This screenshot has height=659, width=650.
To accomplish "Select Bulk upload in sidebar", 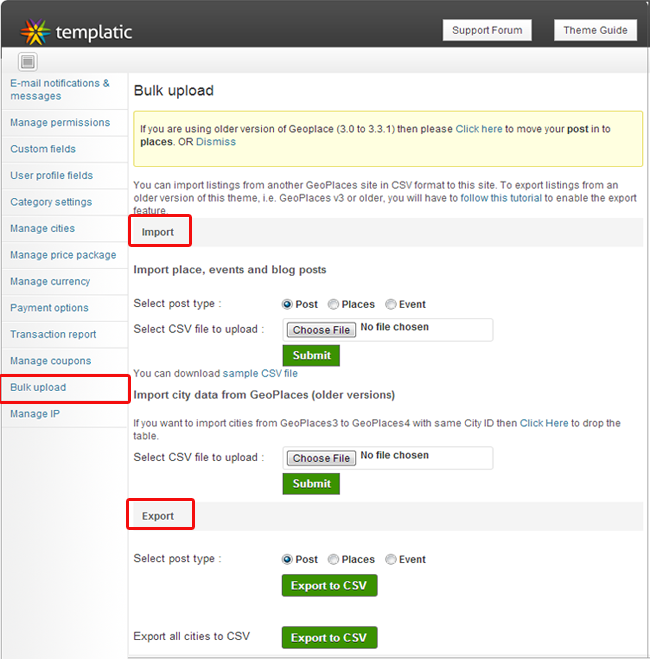I will click(x=38, y=387).
